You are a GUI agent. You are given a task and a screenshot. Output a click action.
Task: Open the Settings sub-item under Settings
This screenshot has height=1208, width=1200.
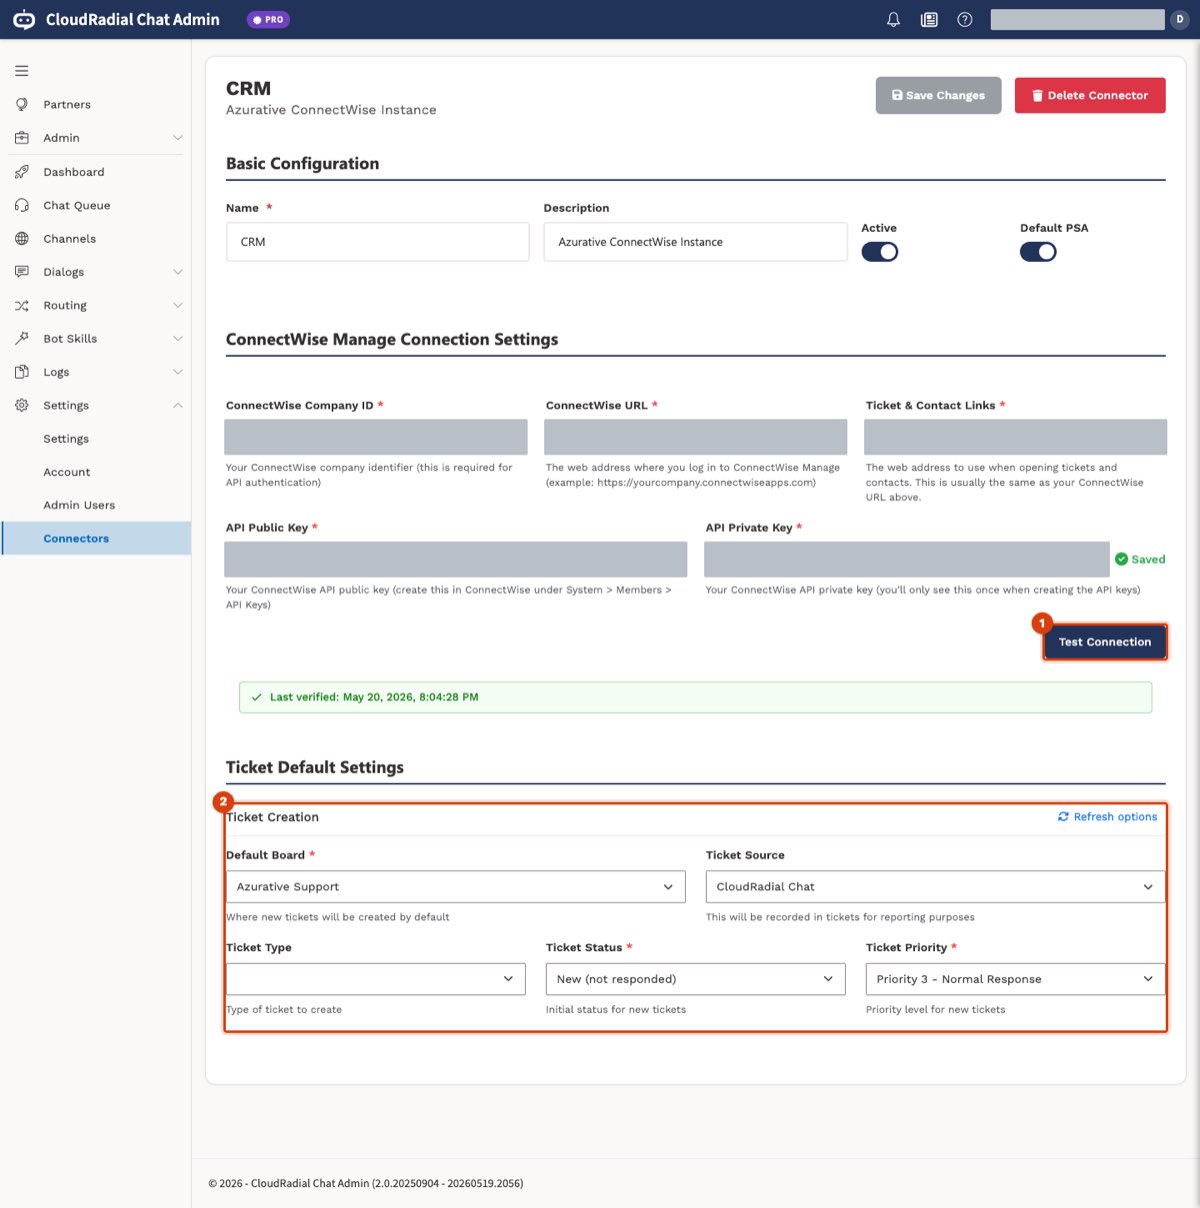pyautogui.click(x=66, y=439)
